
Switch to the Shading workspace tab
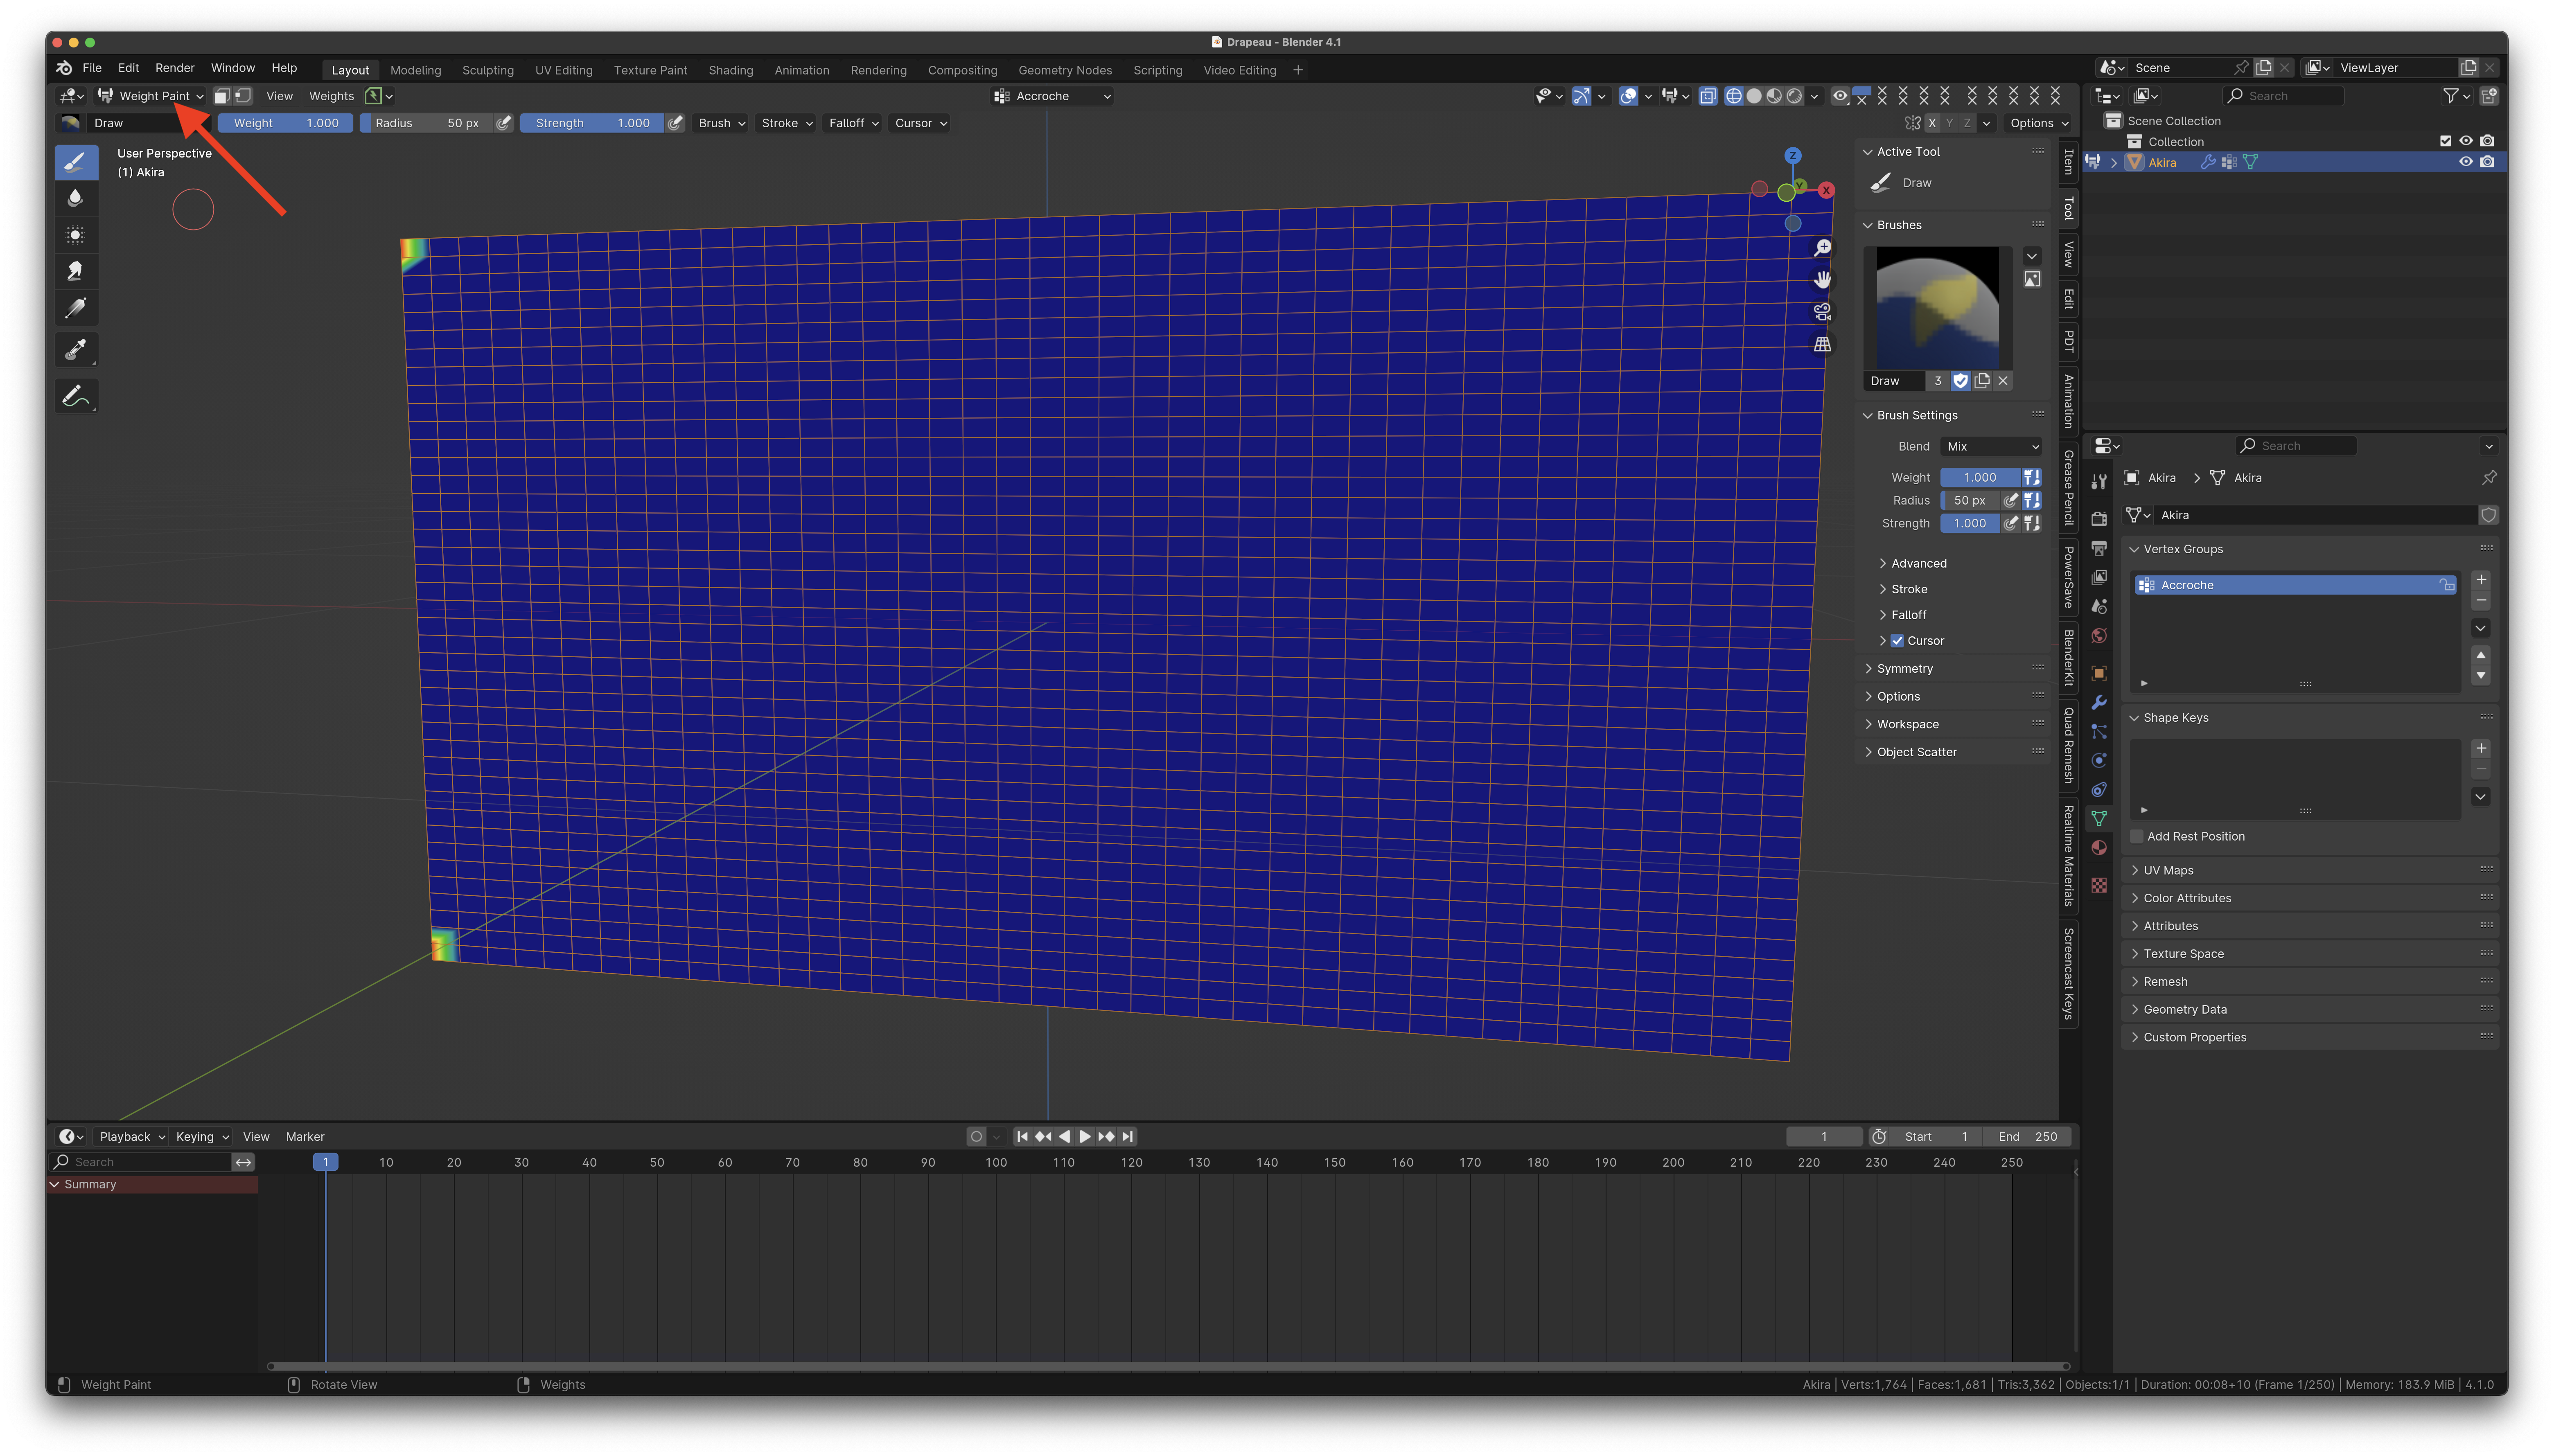[731, 70]
